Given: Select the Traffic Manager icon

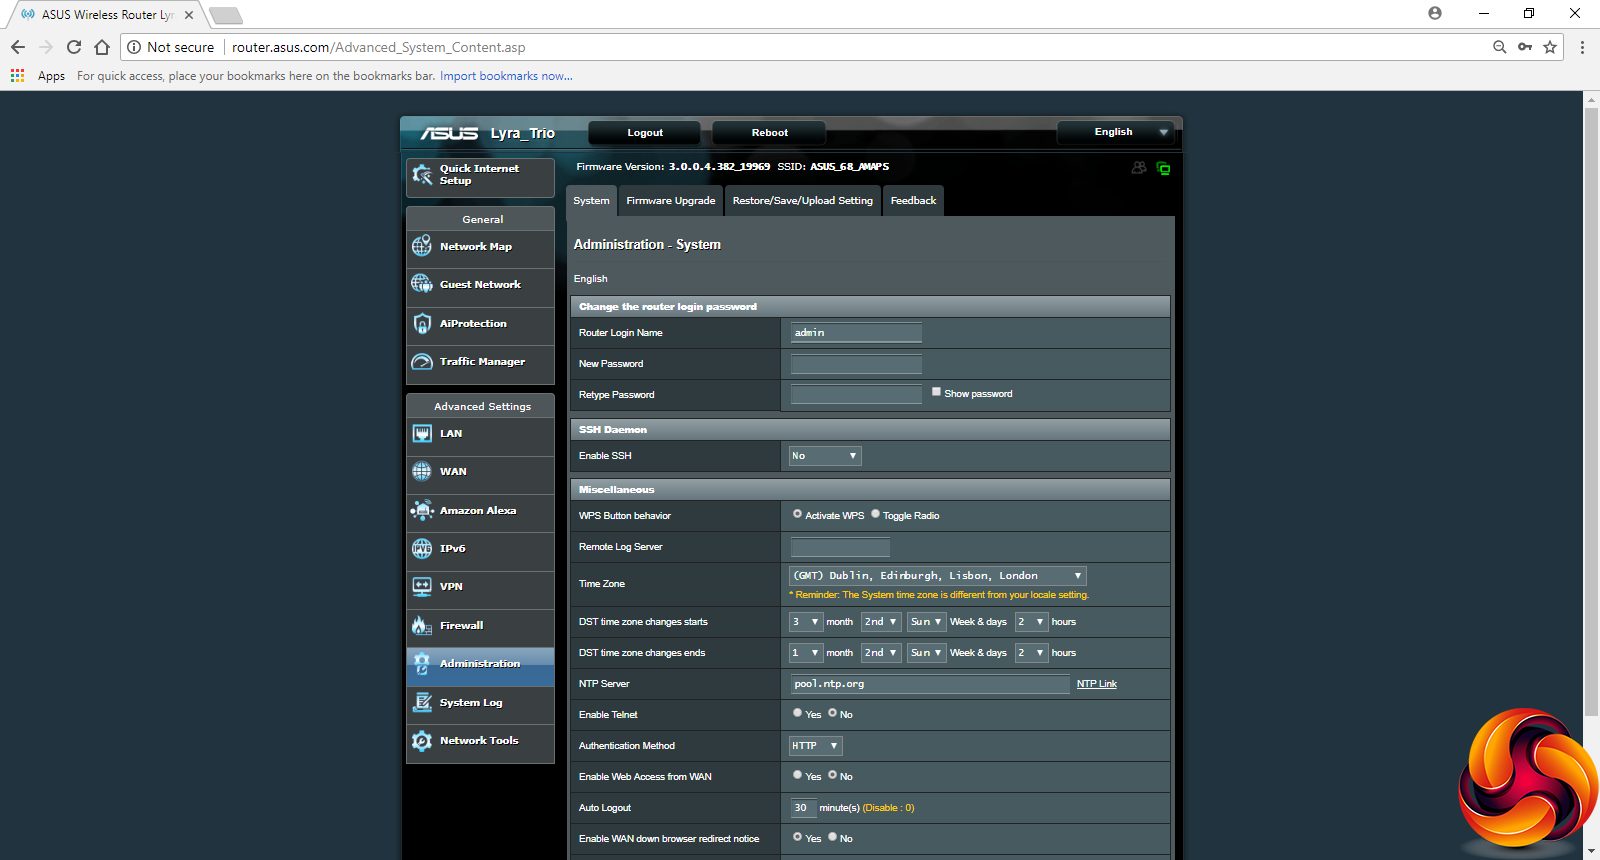Looking at the screenshot, I should 422,362.
